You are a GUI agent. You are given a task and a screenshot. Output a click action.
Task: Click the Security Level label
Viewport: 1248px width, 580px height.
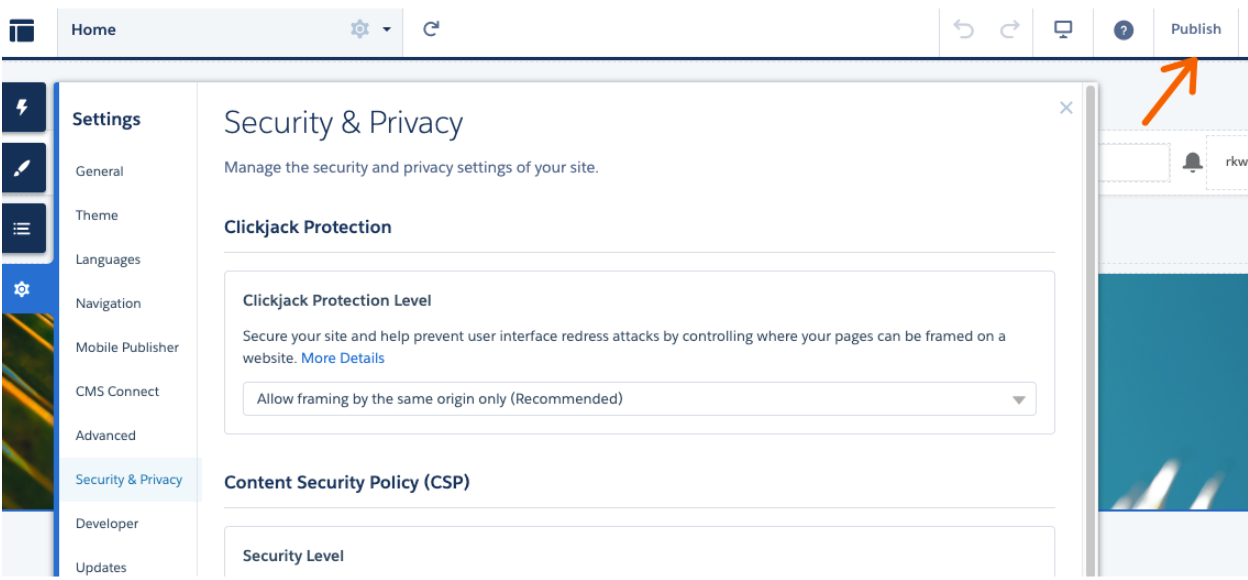(x=293, y=555)
